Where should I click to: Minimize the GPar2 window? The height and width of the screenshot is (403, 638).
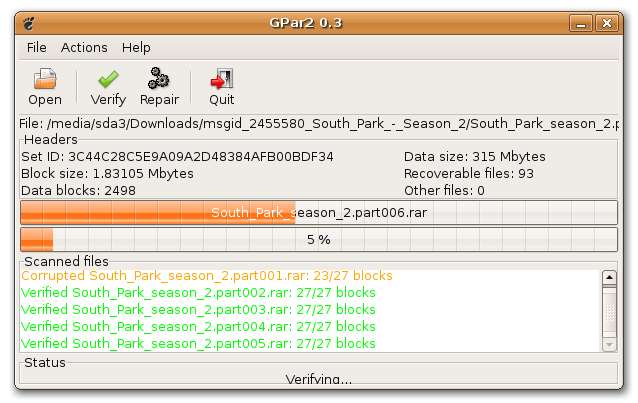point(581,23)
